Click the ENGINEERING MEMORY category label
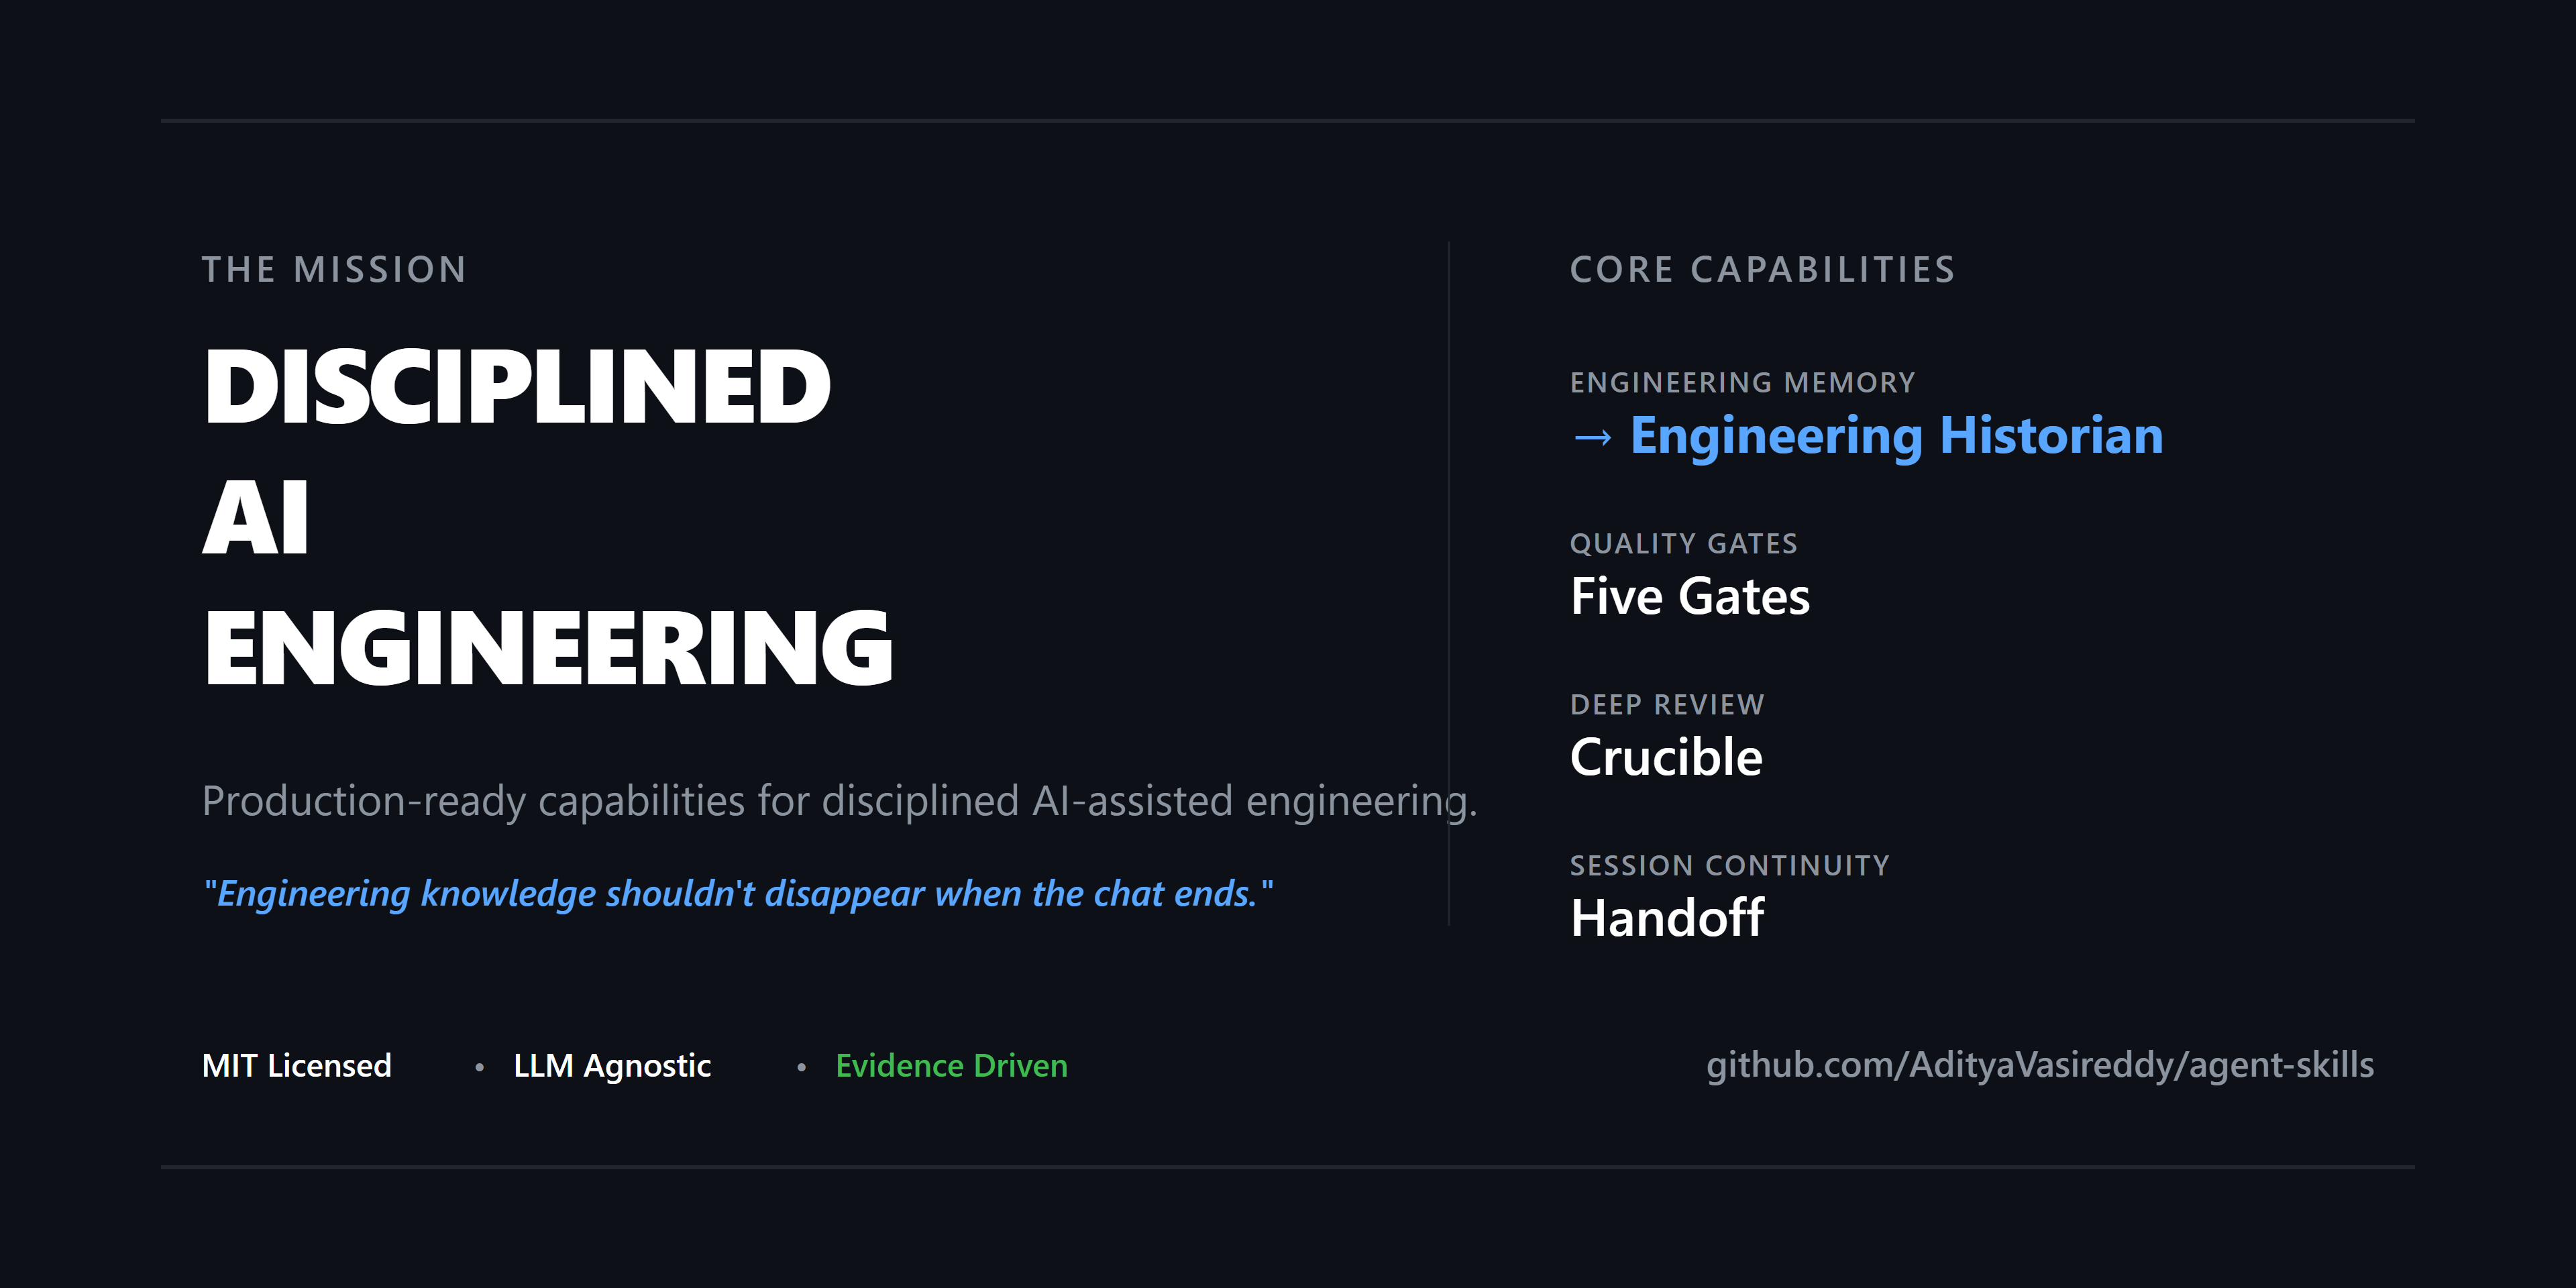 tap(1743, 383)
